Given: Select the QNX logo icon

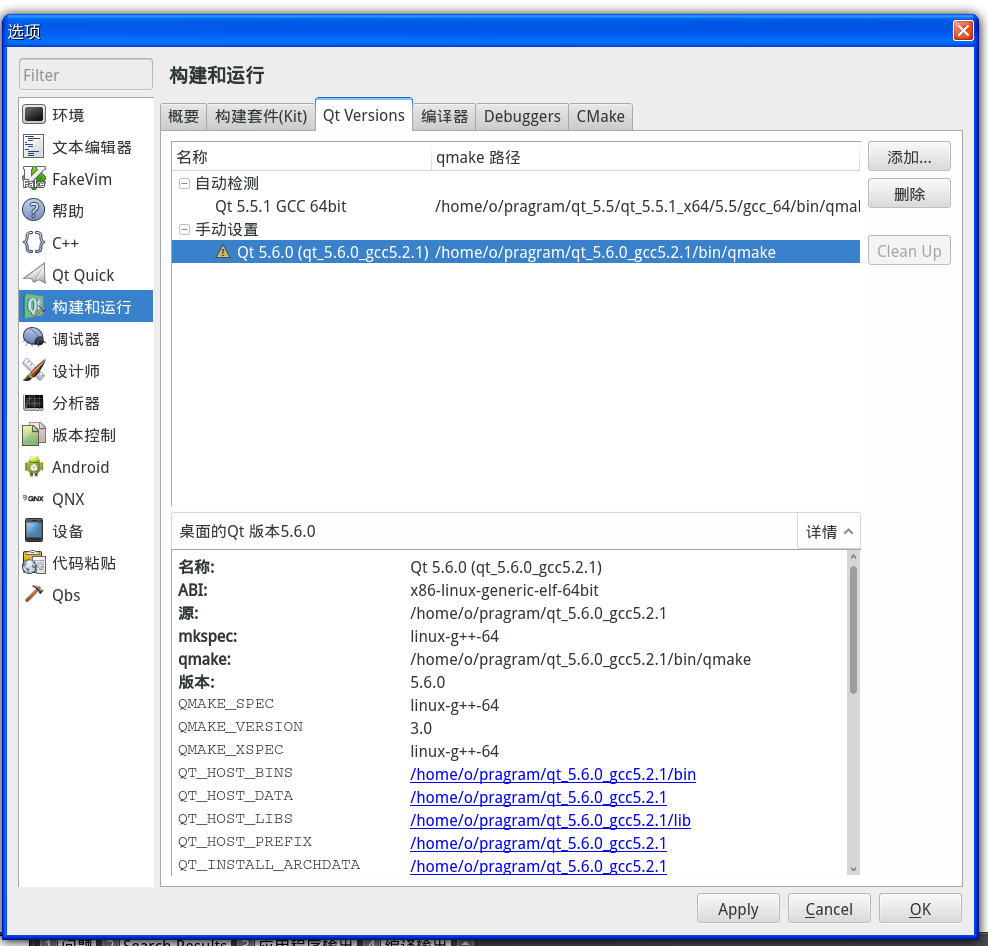Looking at the screenshot, I should point(34,499).
